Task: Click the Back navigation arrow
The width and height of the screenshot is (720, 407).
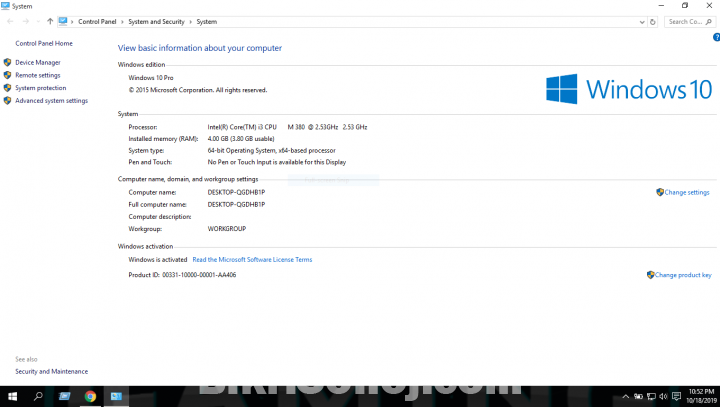Action: (10, 22)
